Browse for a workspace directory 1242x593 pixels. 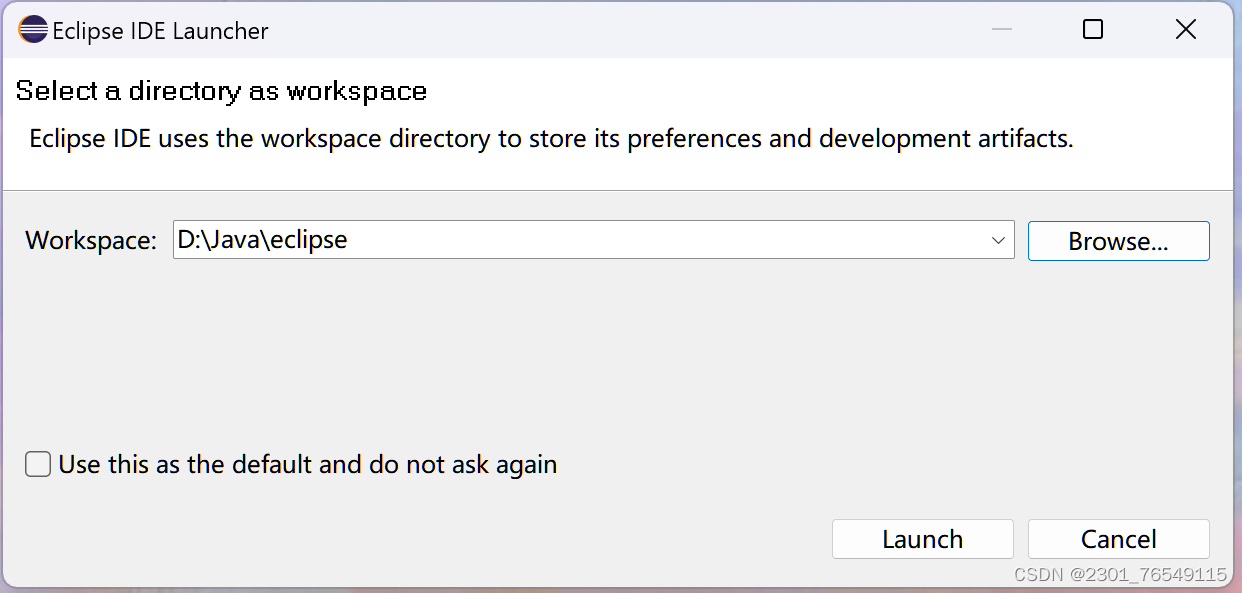pyautogui.click(x=1118, y=240)
